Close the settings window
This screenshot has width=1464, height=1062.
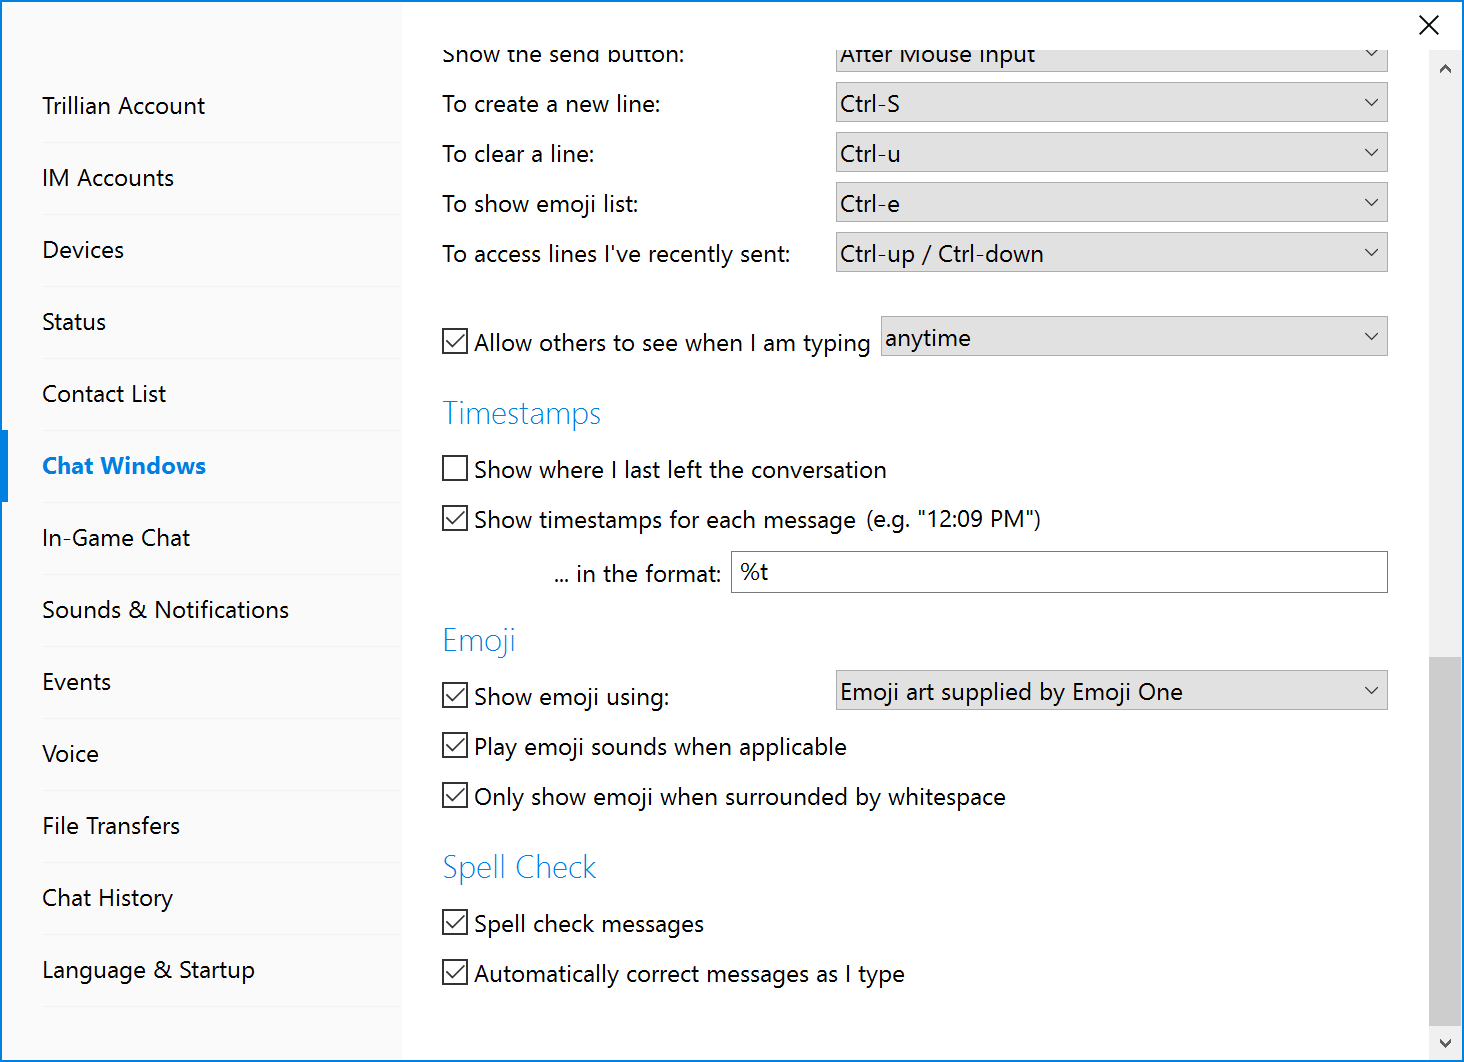[1429, 25]
